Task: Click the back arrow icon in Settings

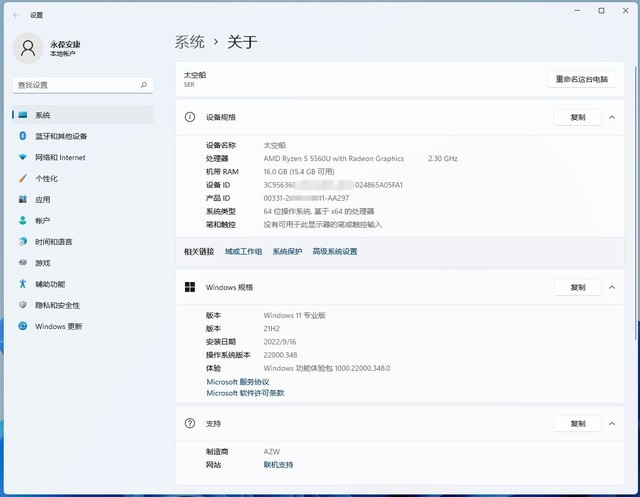Action: click(x=16, y=15)
